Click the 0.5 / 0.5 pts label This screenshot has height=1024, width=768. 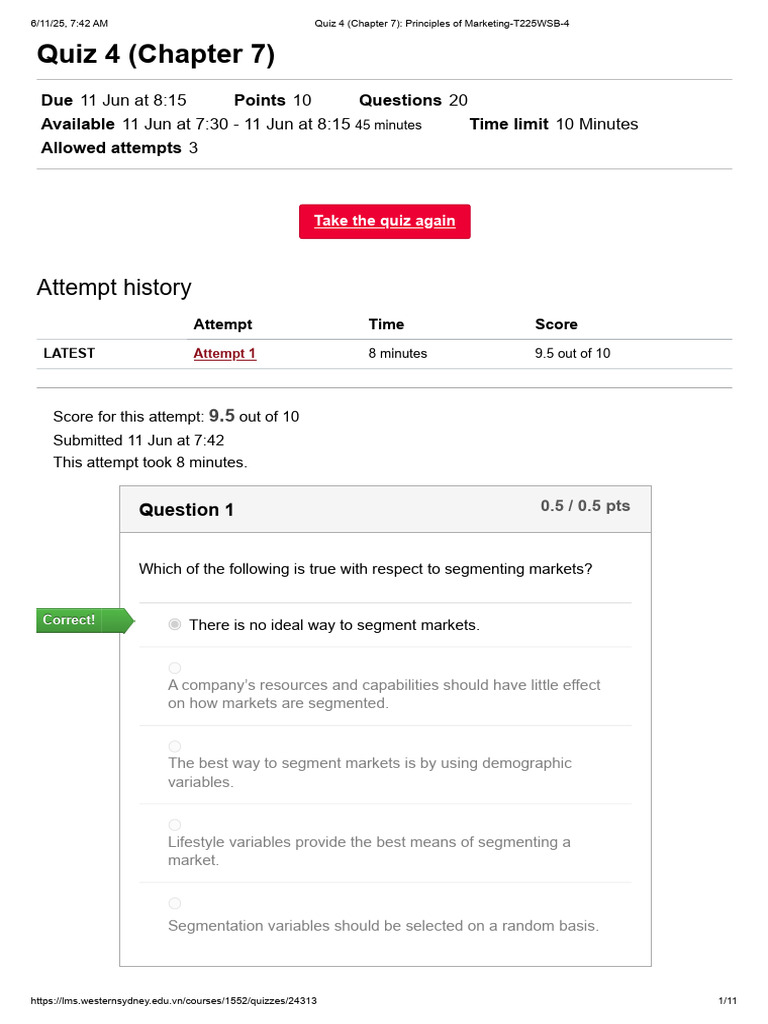coord(585,506)
